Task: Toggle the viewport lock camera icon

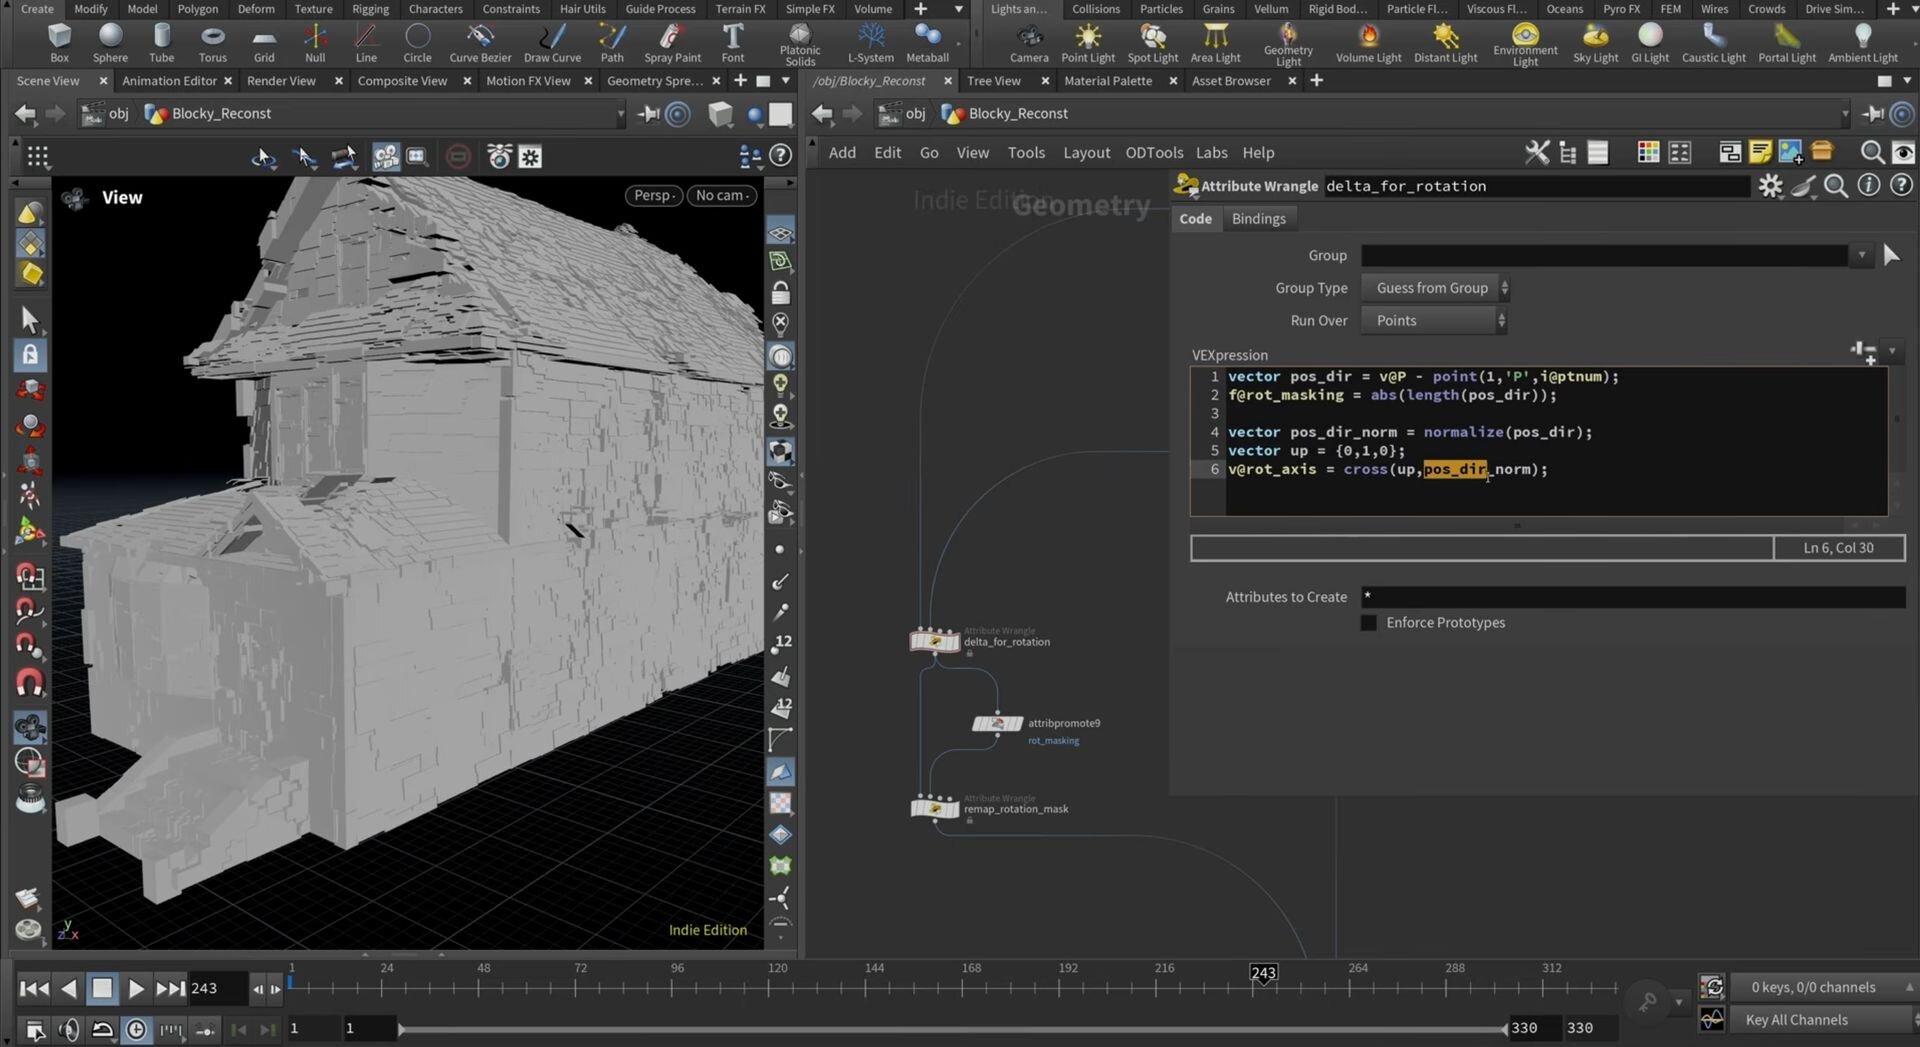Action: coord(781,292)
